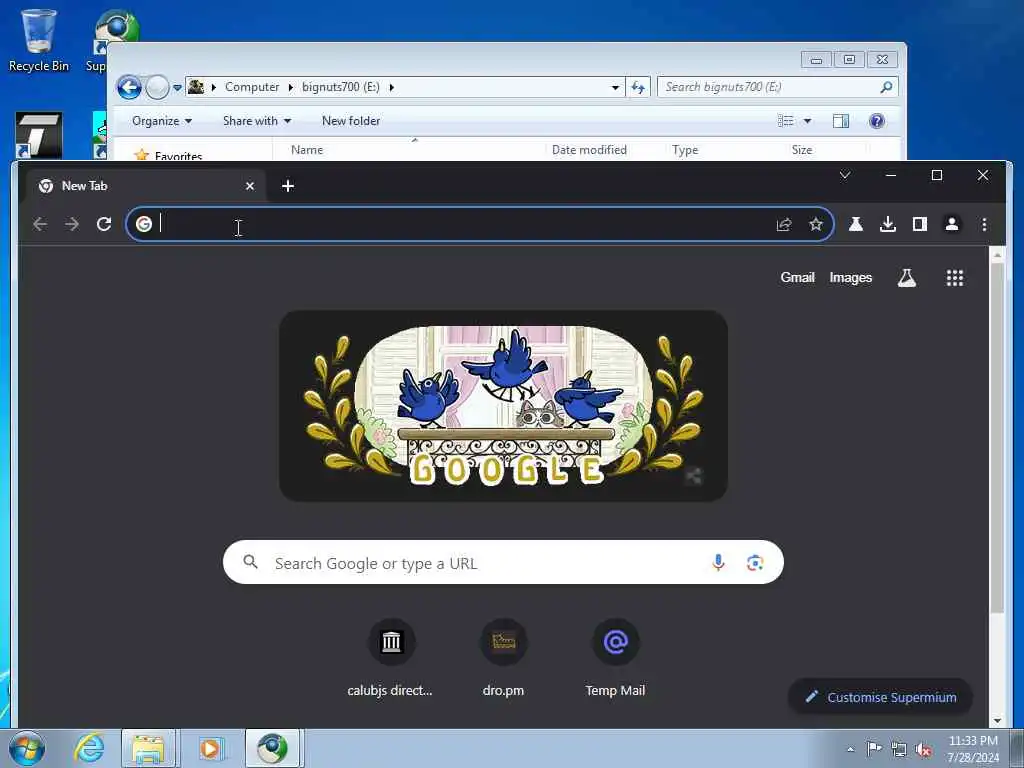Viewport: 1024px width, 768px height.
Task: Open the network tray icon
Action: (x=899, y=749)
